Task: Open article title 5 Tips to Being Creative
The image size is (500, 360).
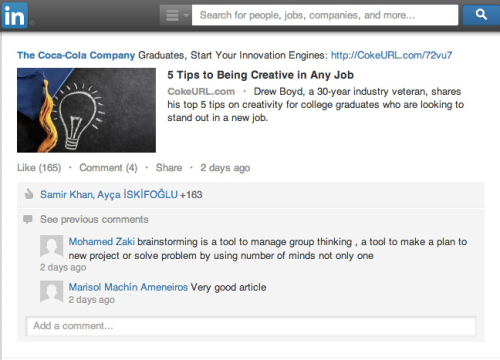Action: tap(260, 75)
